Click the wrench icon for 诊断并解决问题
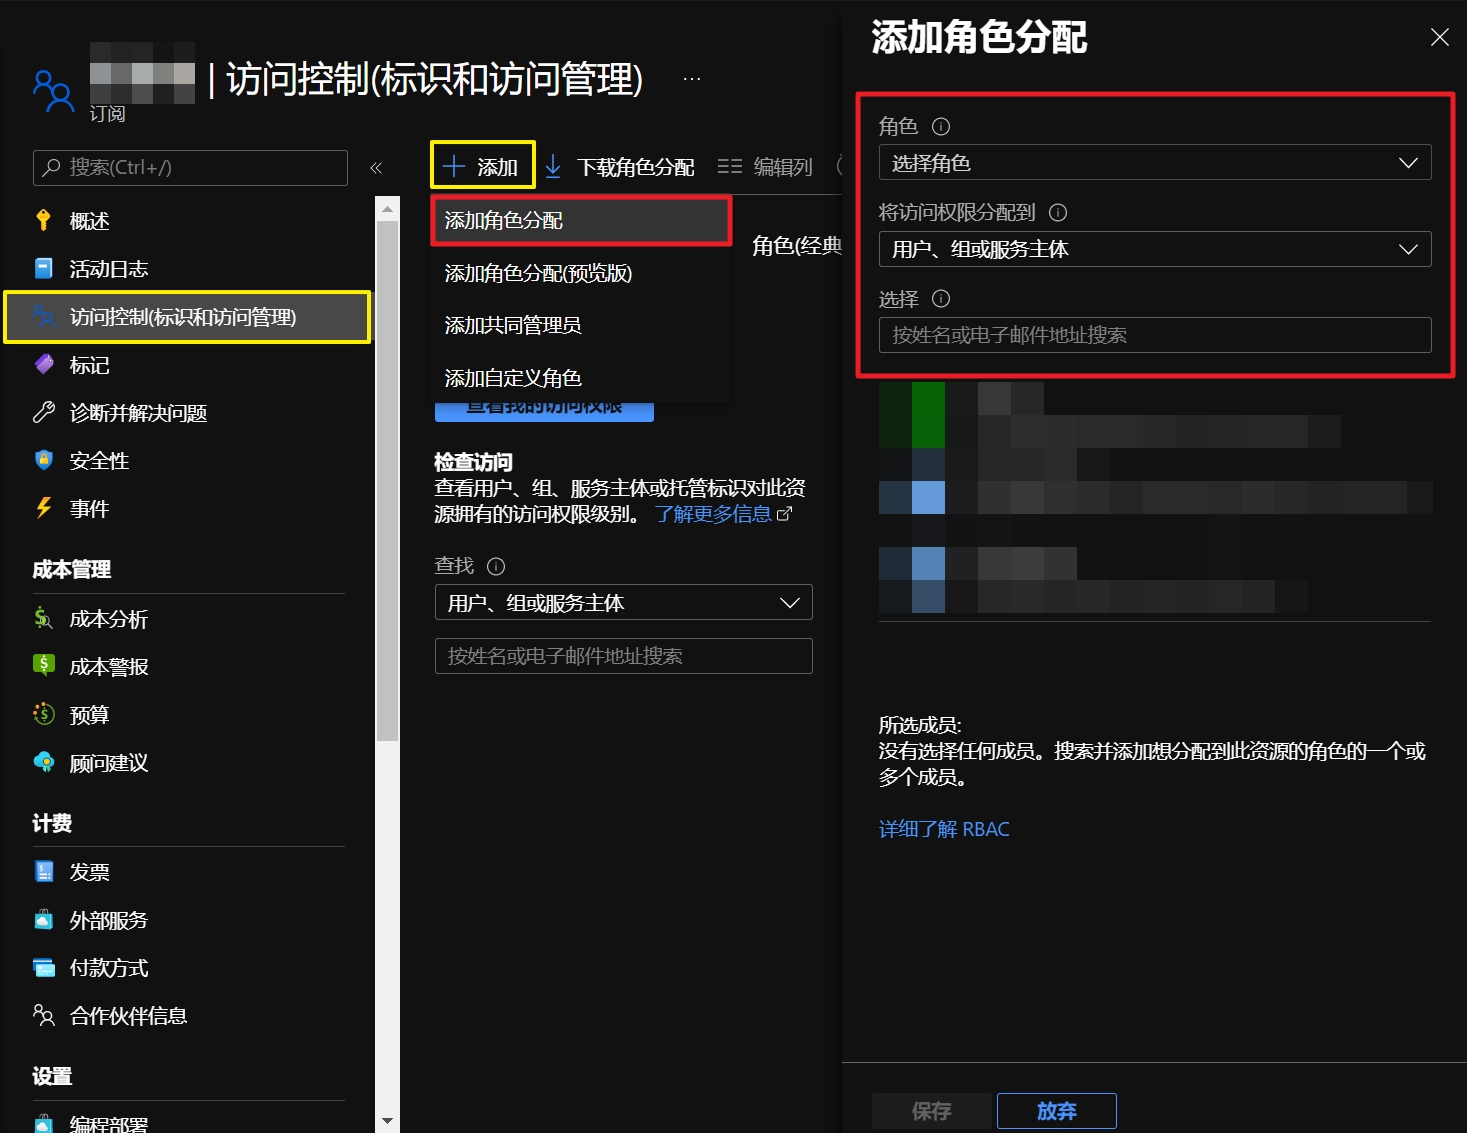This screenshot has height=1133, width=1467. (43, 413)
